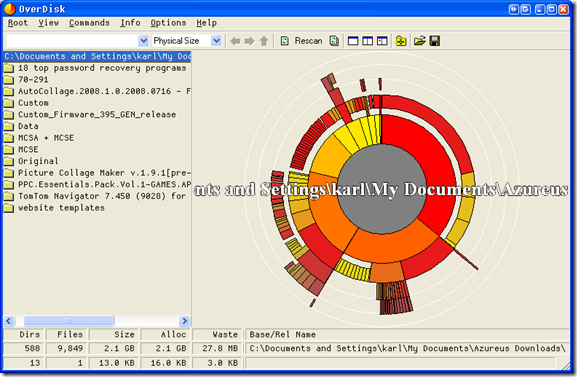Click the horizontal scrollbar thumb in folder list
Viewport: 577px width, 377px height.
point(69,321)
